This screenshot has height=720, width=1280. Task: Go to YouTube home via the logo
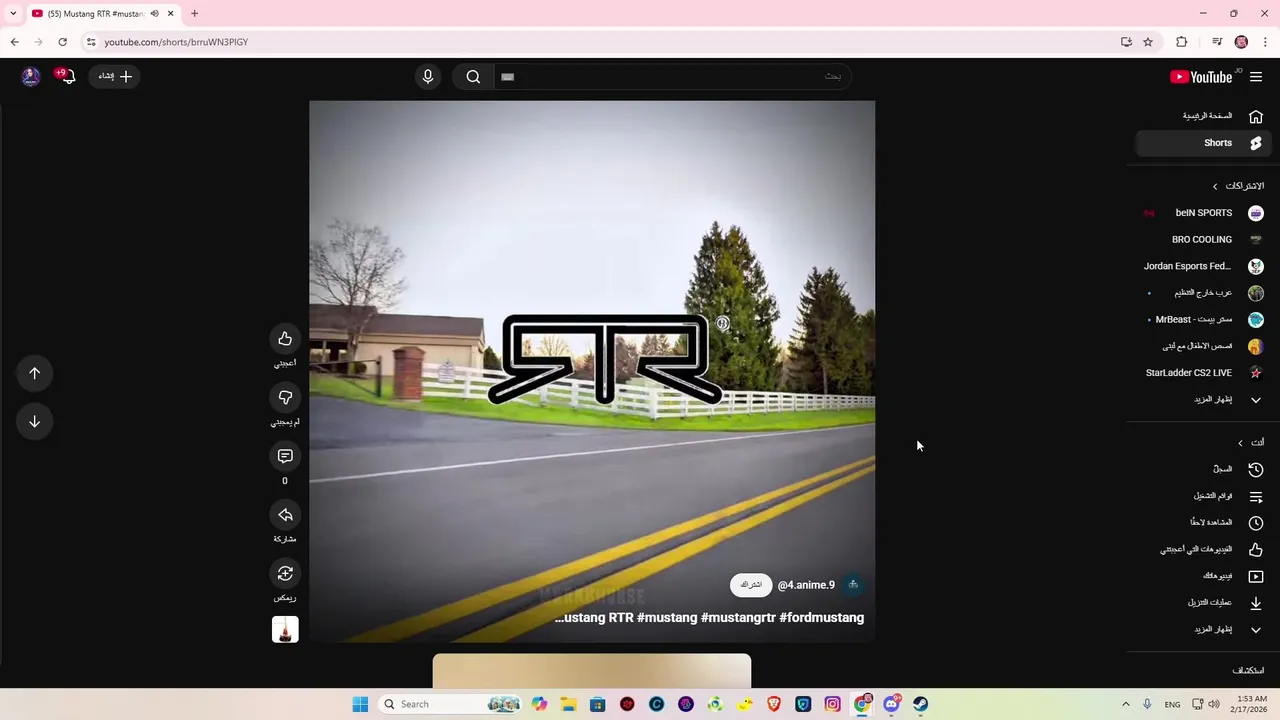click(1201, 77)
